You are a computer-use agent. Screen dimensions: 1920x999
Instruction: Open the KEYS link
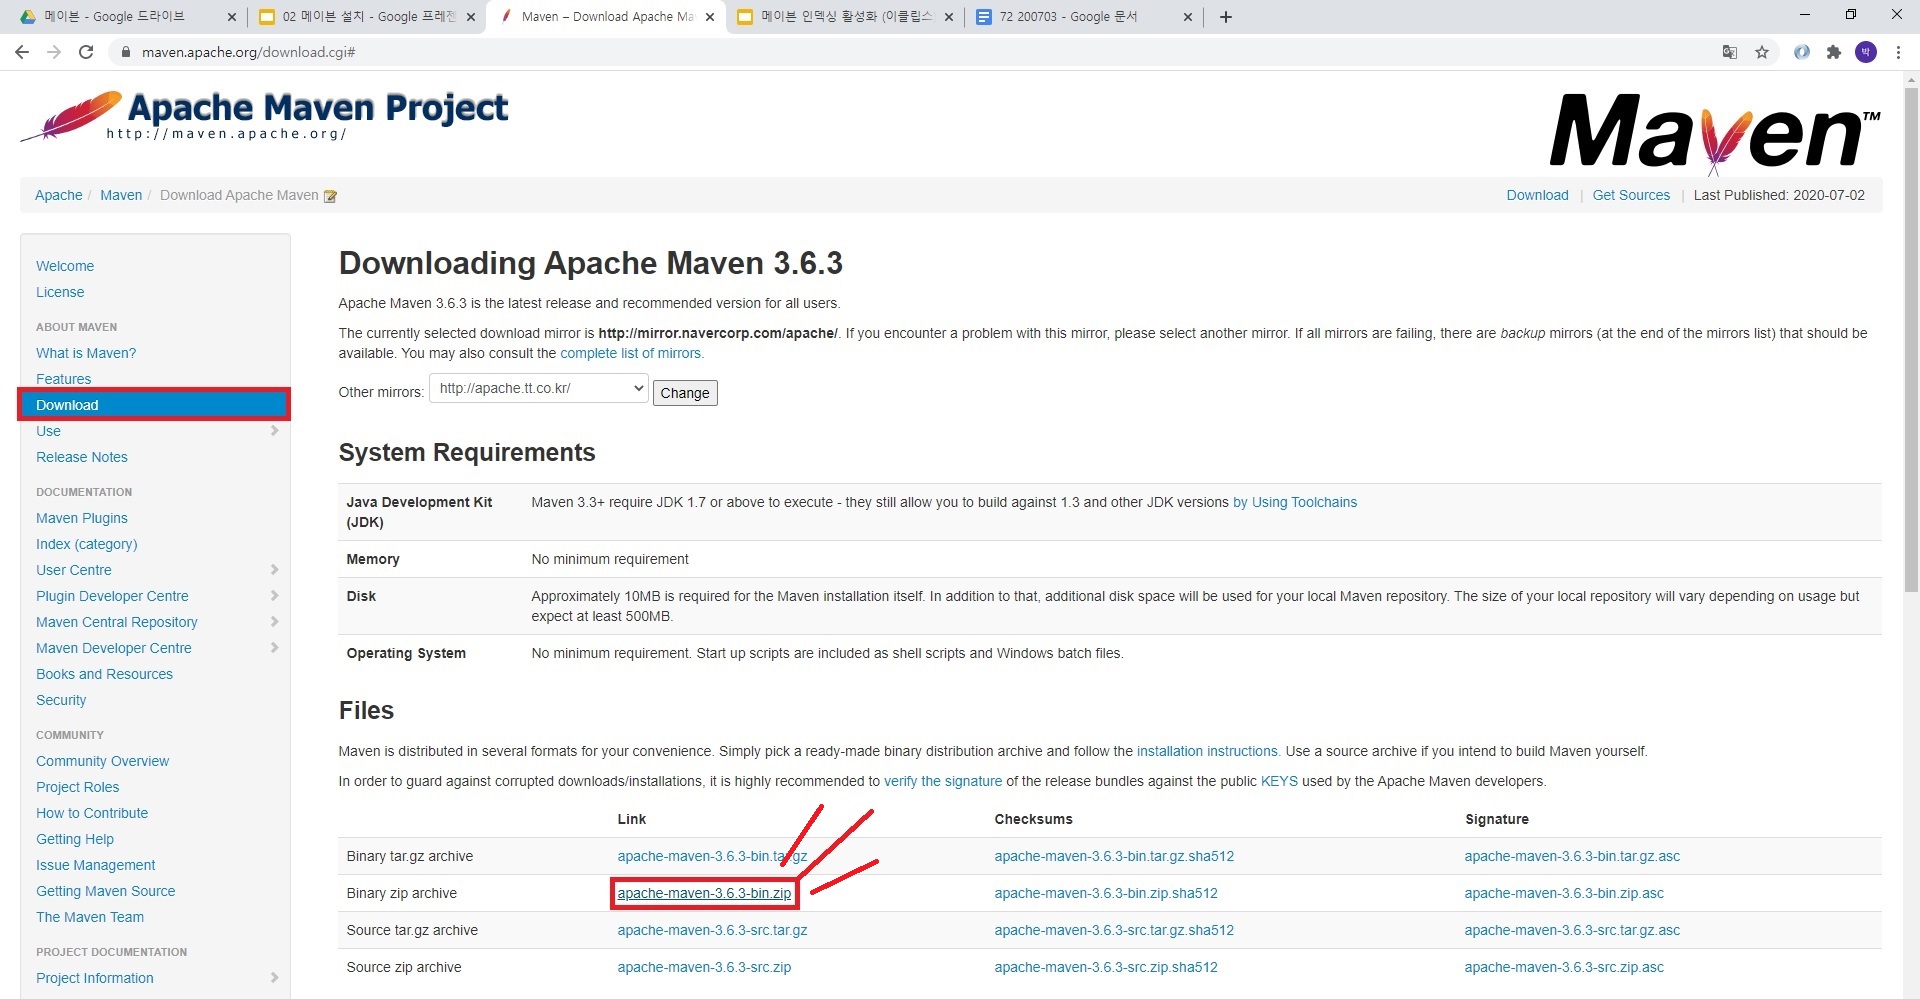(1279, 781)
